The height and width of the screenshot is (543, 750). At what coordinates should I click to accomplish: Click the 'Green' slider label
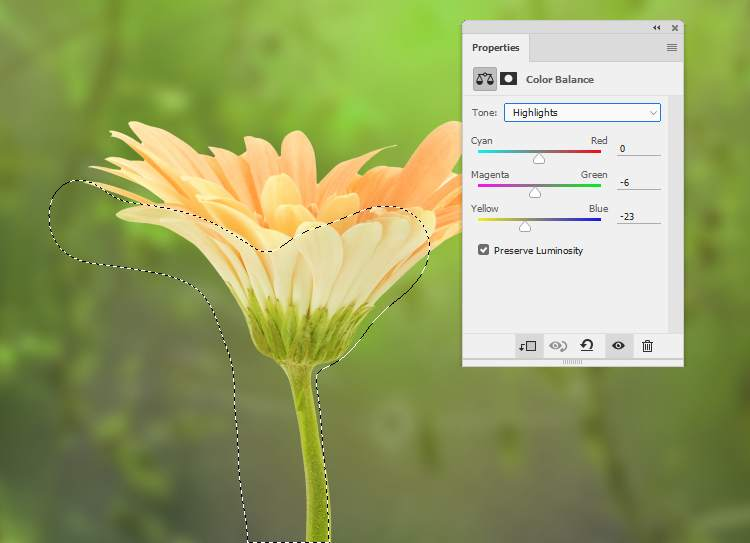pos(594,175)
